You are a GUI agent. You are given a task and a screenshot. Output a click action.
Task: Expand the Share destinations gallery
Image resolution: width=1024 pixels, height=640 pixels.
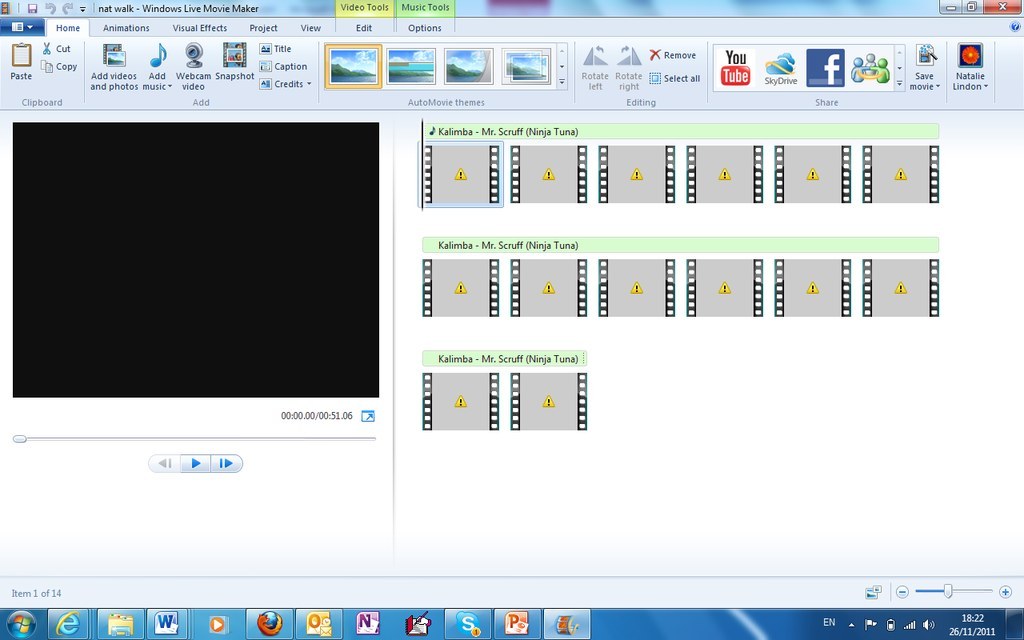pyautogui.click(x=899, y=83)
